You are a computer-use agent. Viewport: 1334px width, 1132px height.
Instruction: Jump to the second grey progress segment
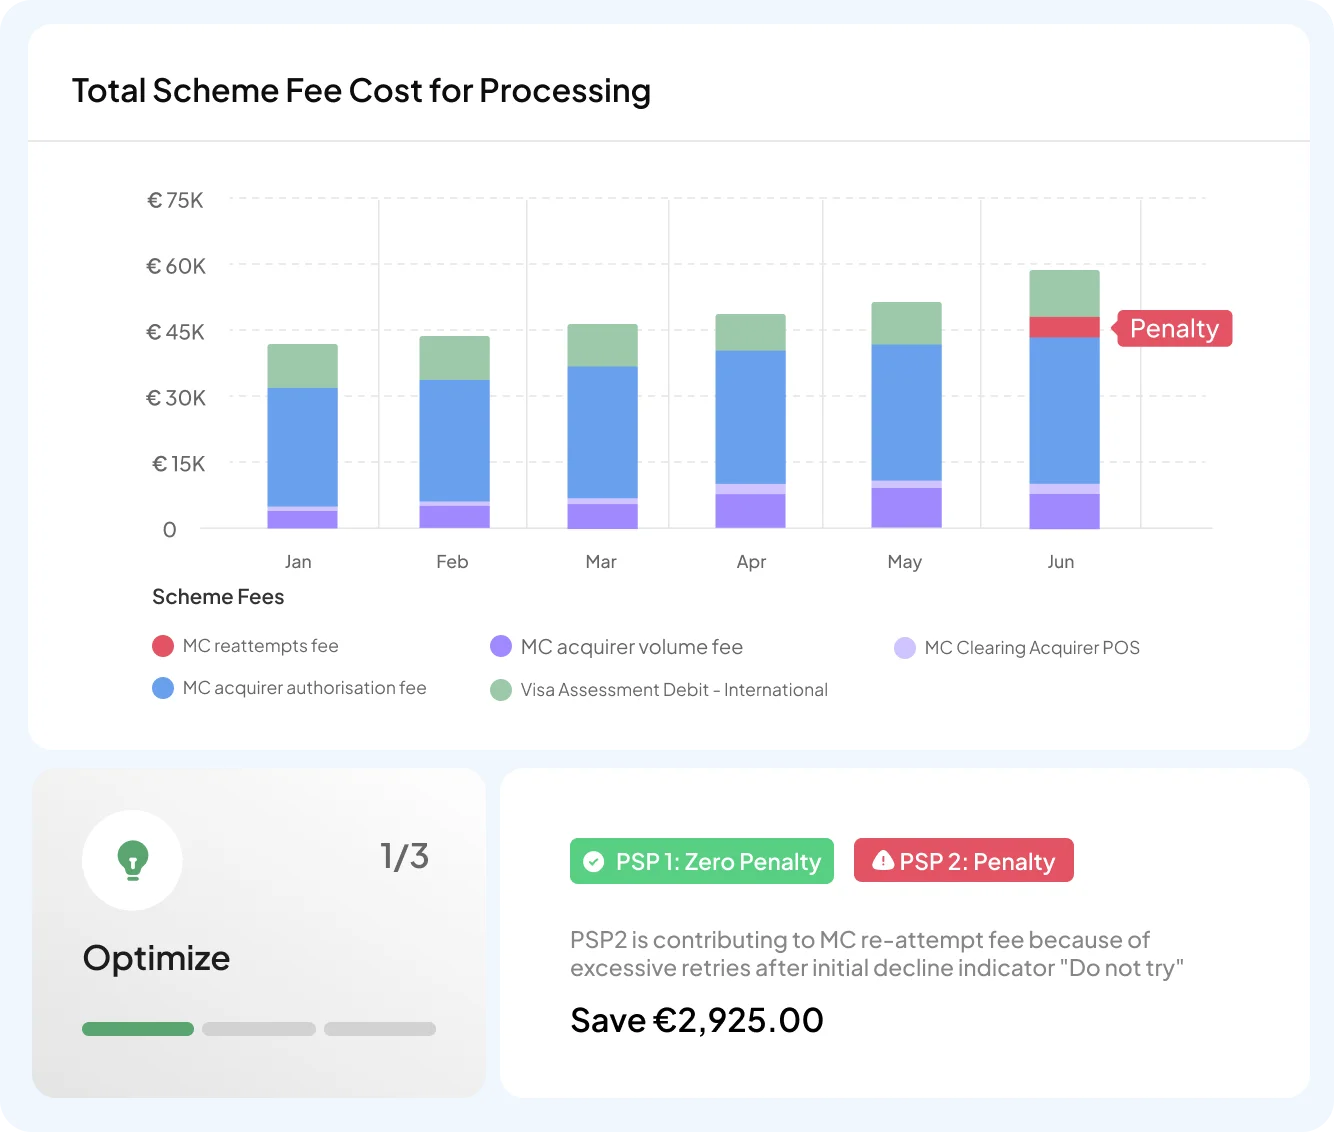pyautogui.click(x=259, y=1029)
